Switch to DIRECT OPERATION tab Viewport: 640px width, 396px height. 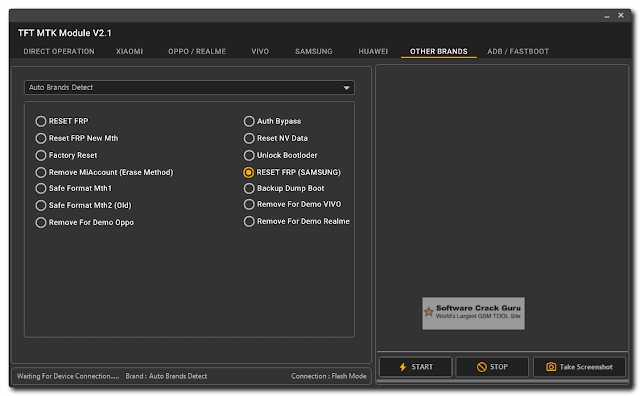[59, 51]
